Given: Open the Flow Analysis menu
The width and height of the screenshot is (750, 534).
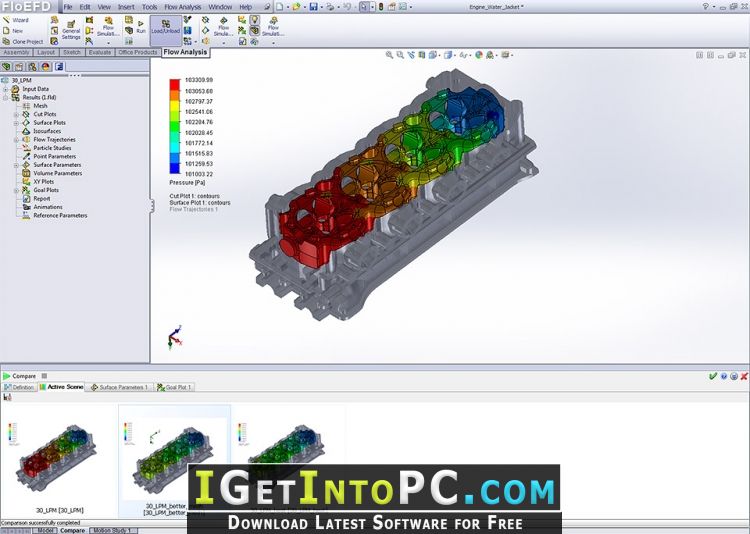Looking at the screenshot, I should (x=183, y=7).
